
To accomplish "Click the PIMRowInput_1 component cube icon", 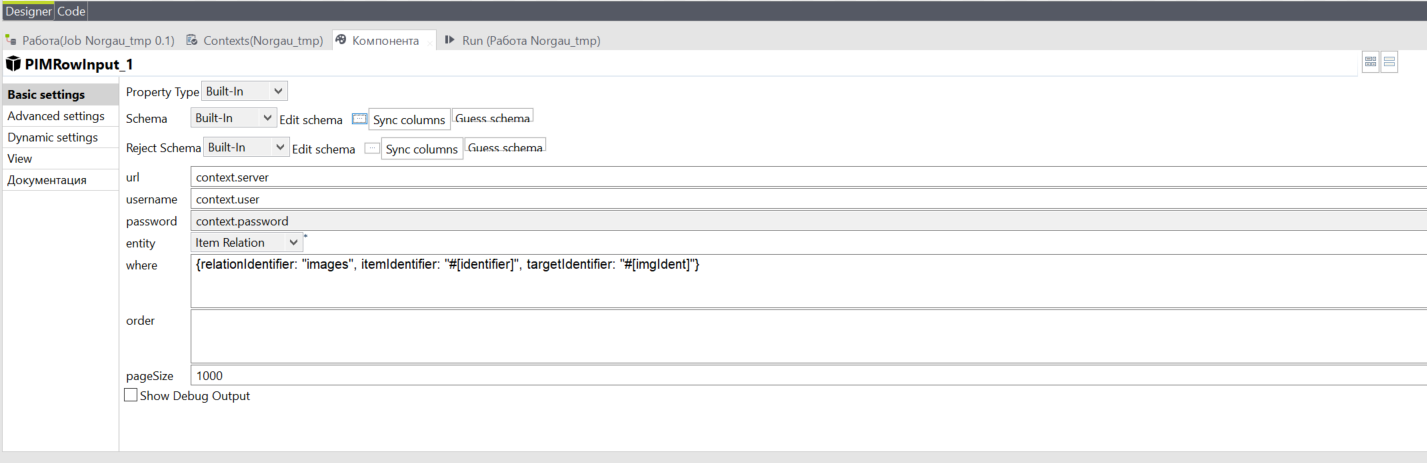I will tap(13, 63).
